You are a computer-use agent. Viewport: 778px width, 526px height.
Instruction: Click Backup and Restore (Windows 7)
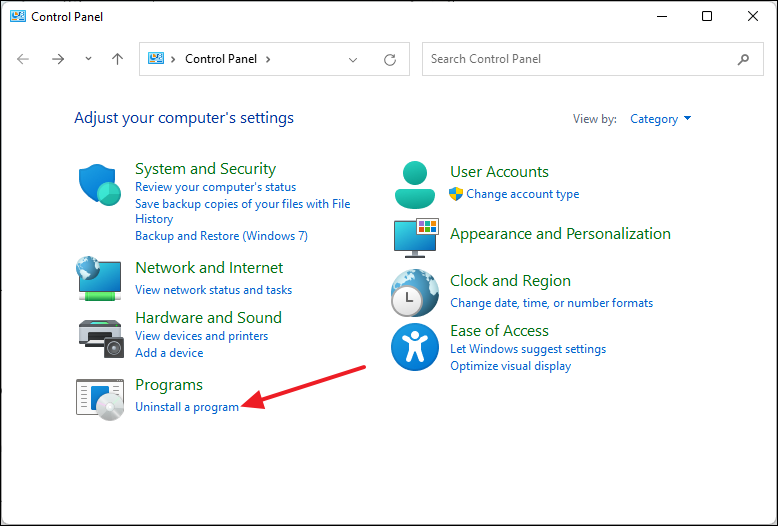(221, 236)
